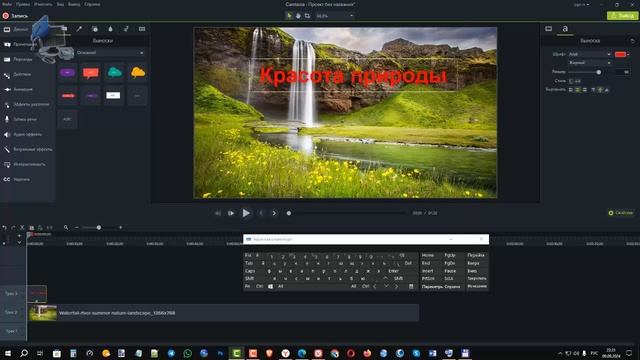
Task: Open the Sketch Motion annotation tab
Action: (126, 29)
